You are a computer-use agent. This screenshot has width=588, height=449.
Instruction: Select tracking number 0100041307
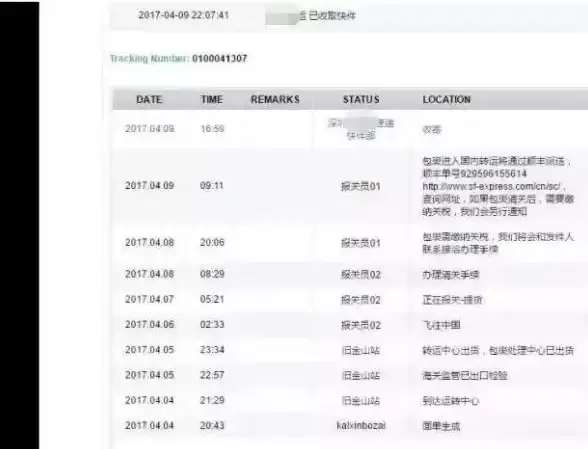219,59
